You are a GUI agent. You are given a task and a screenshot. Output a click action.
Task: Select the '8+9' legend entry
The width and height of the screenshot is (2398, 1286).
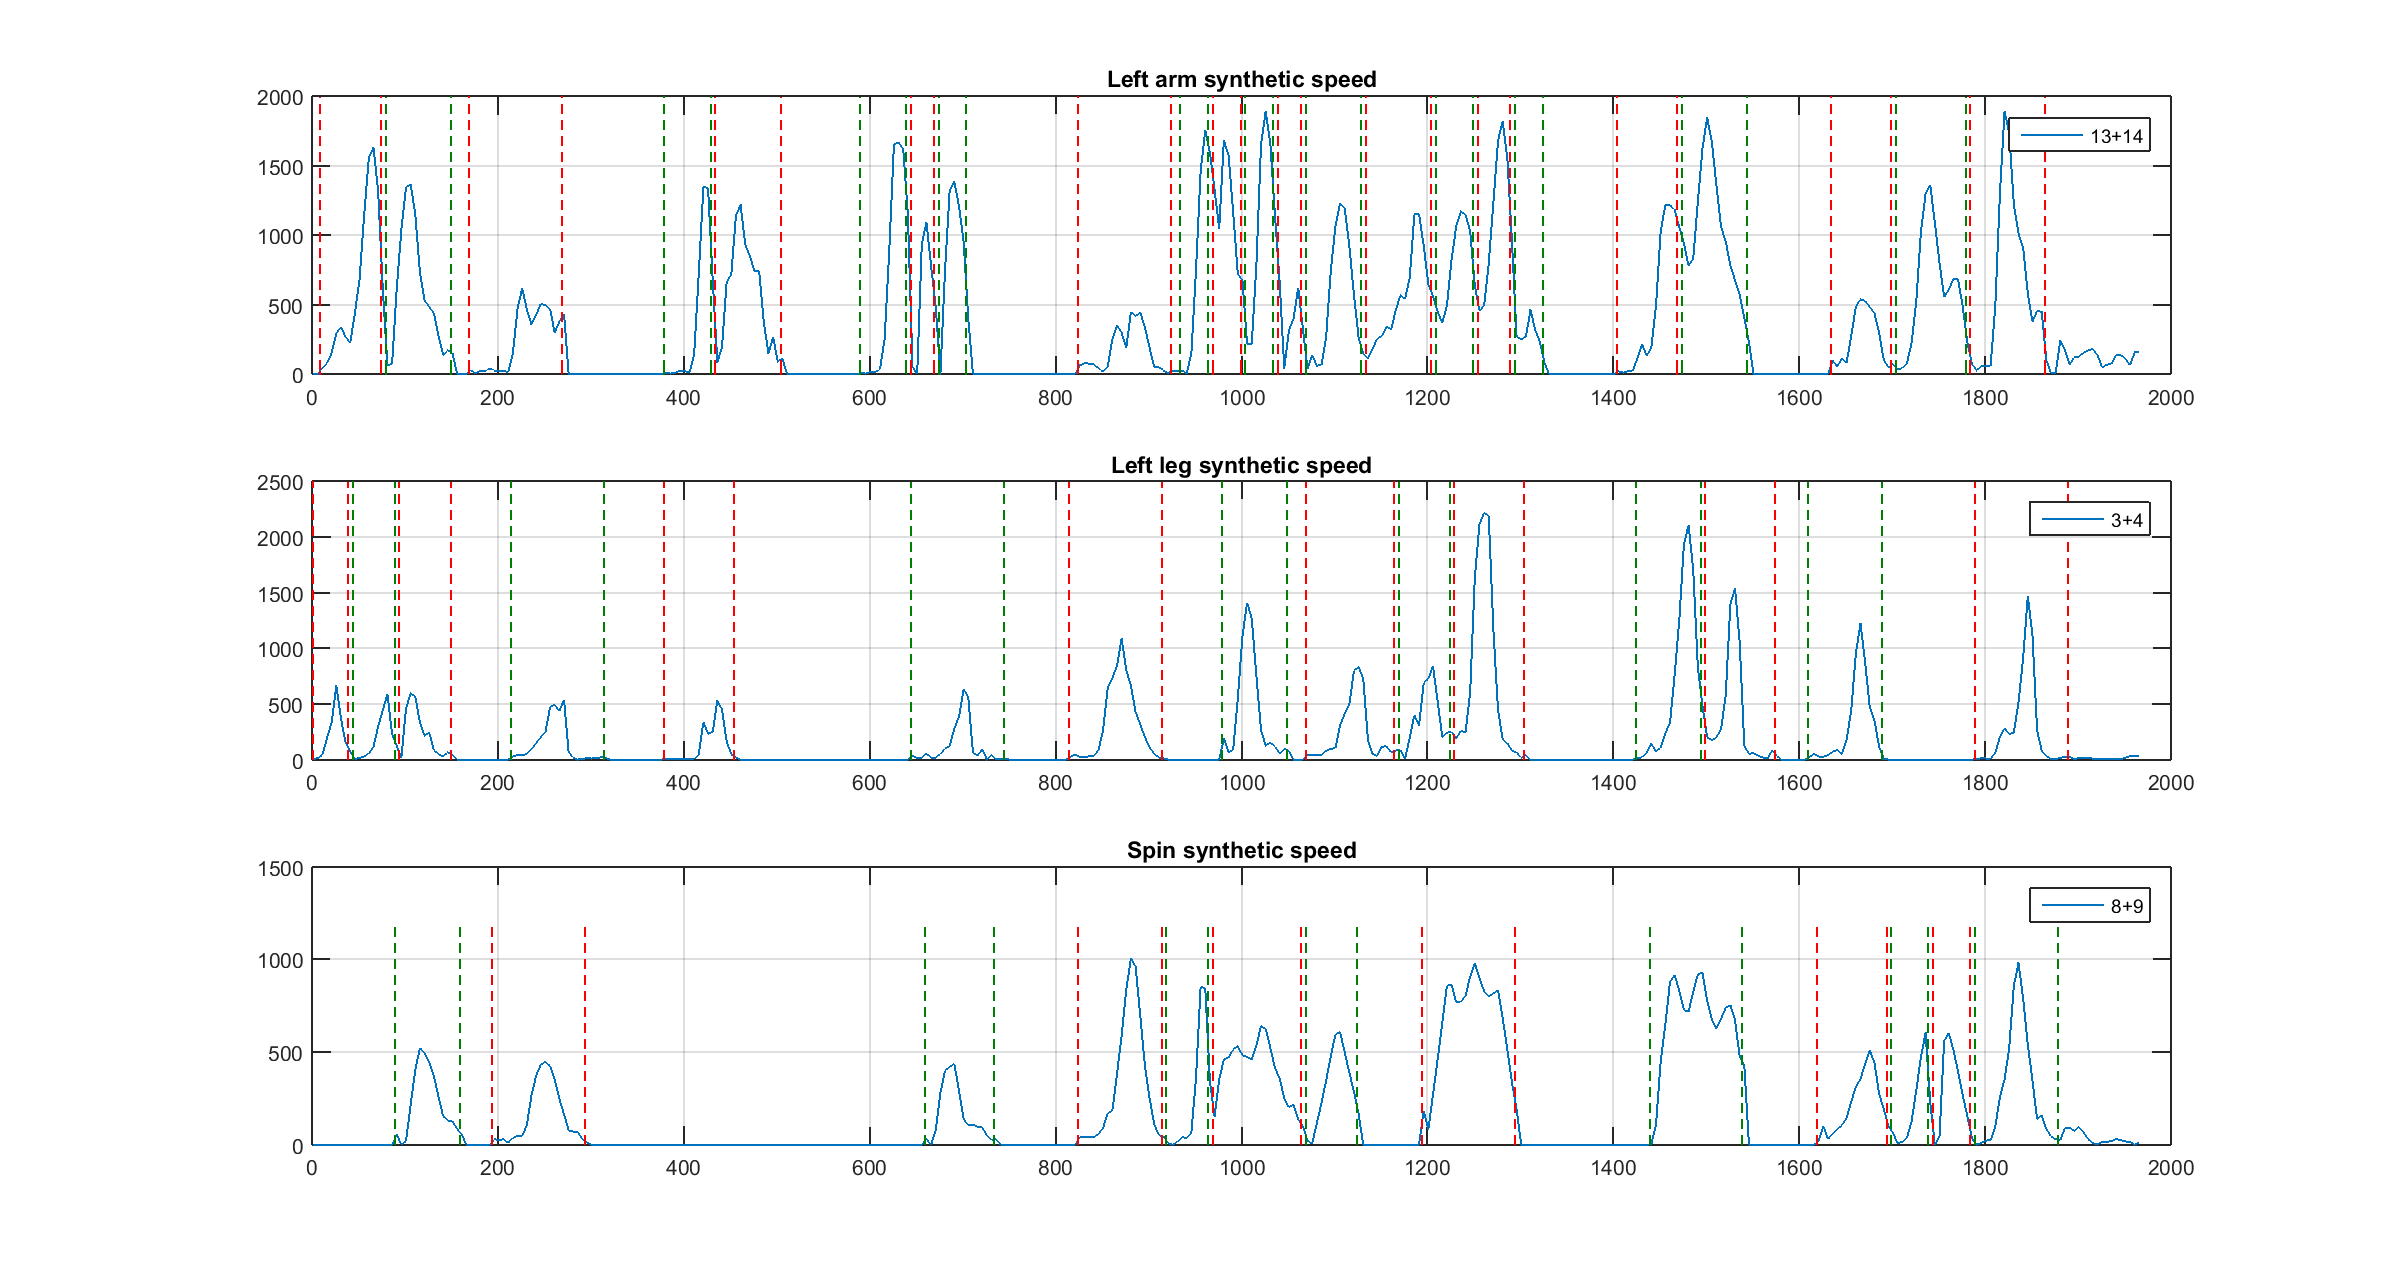(x=2090, y=906)
